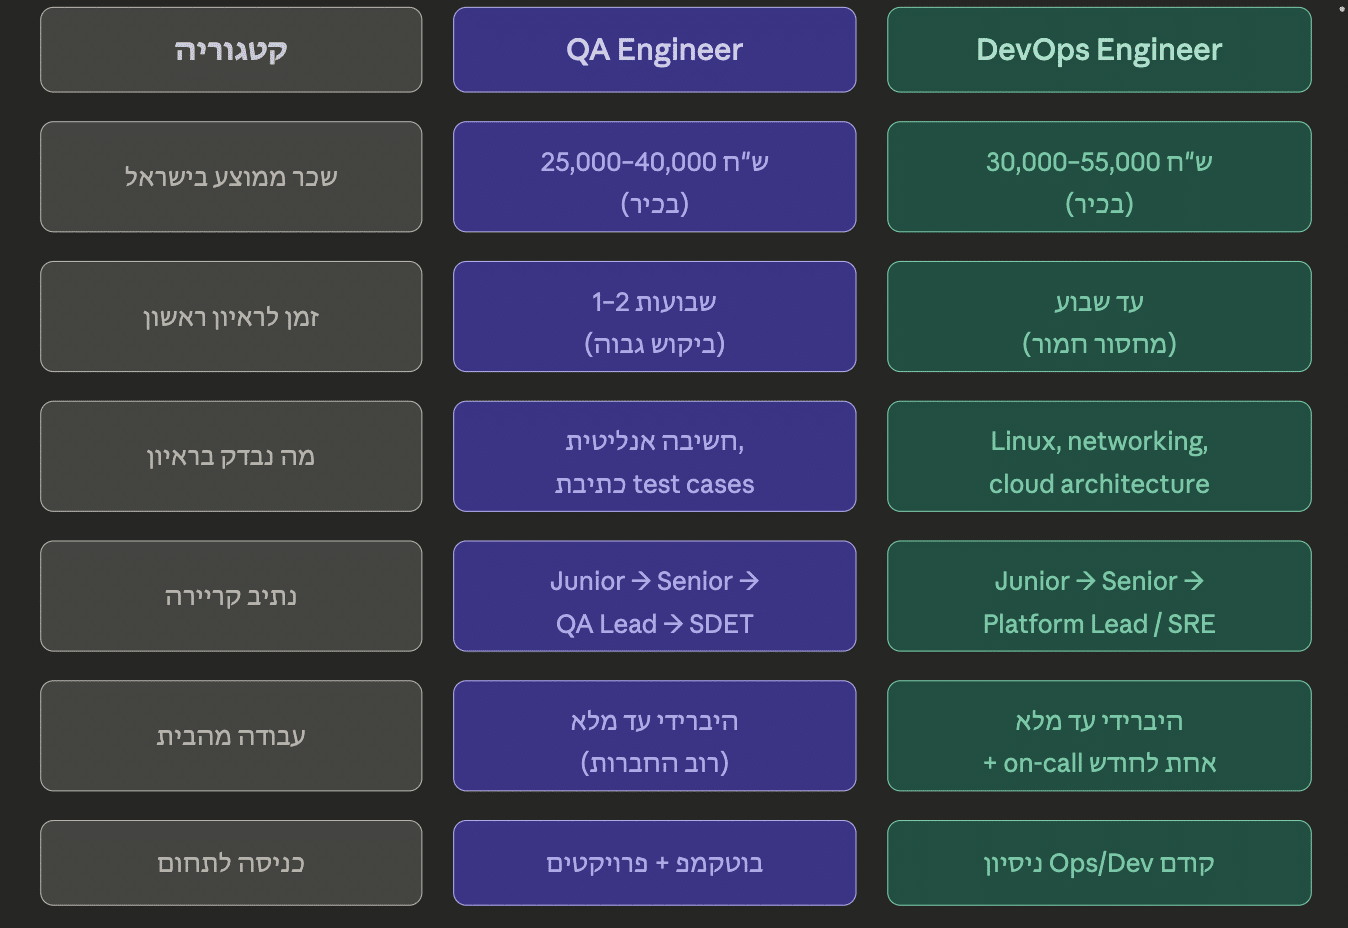Click the זמן לראיון ראשון row label

pos(231,317)
